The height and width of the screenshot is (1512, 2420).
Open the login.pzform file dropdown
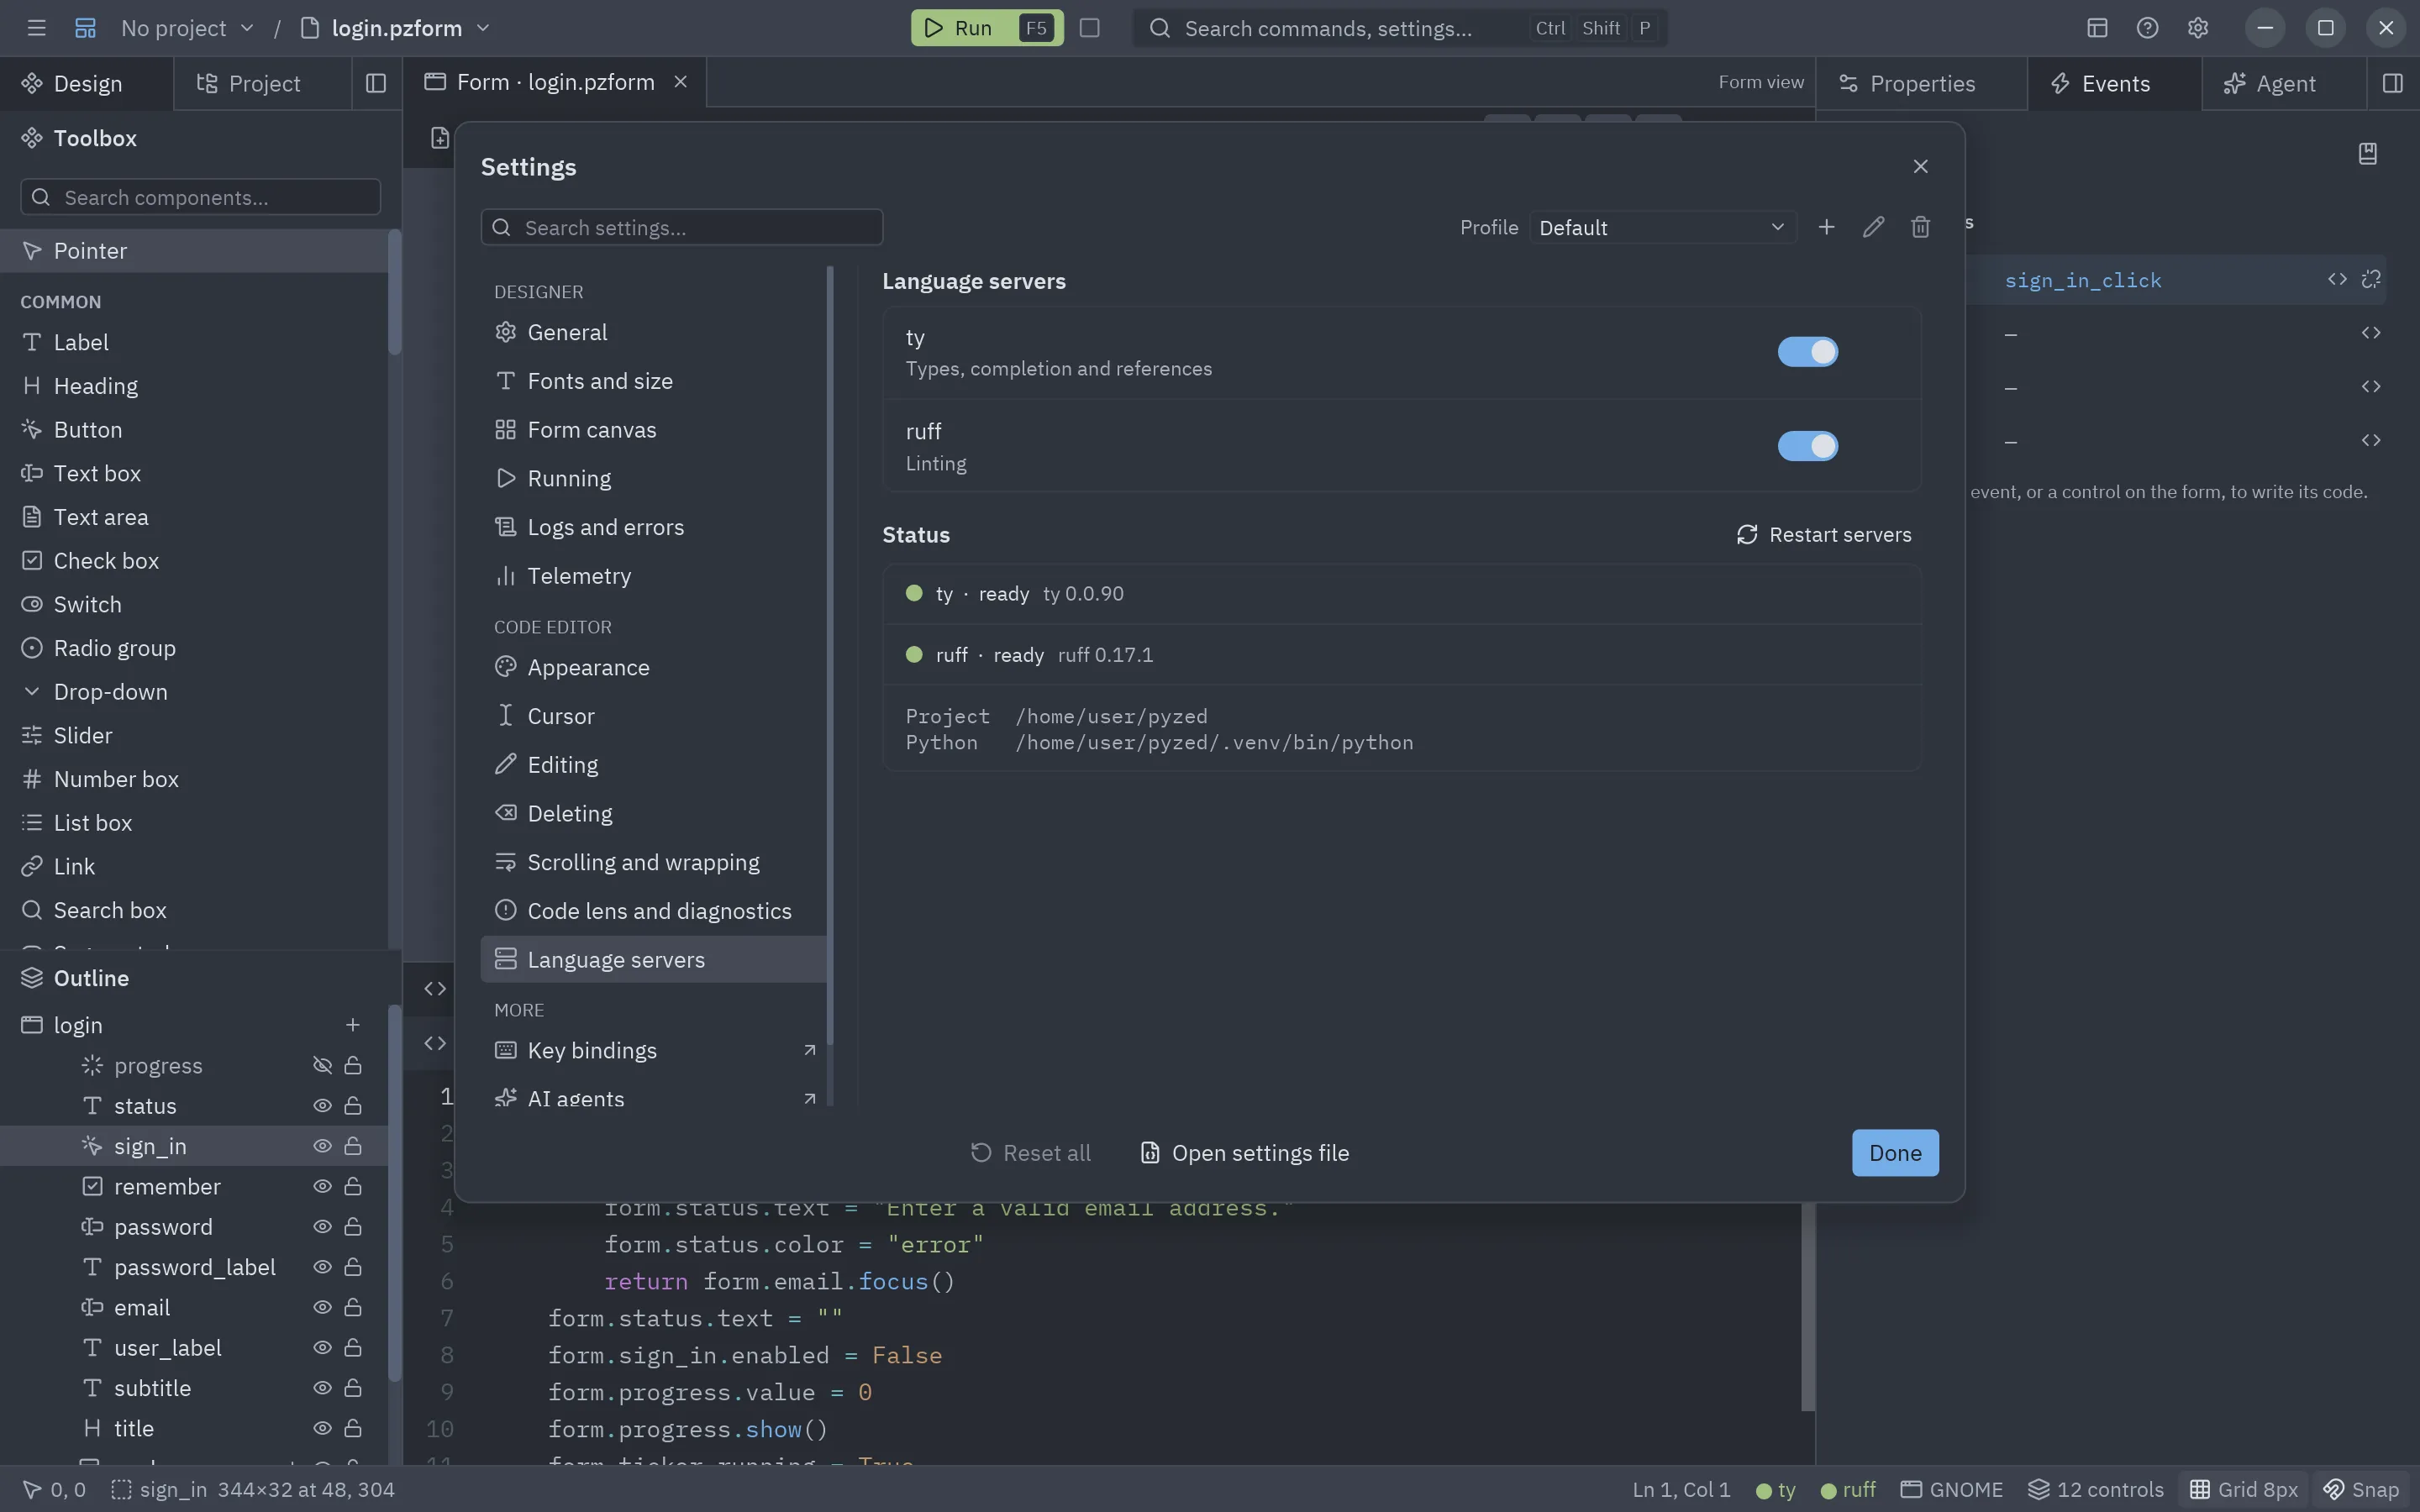coord(396,28)
